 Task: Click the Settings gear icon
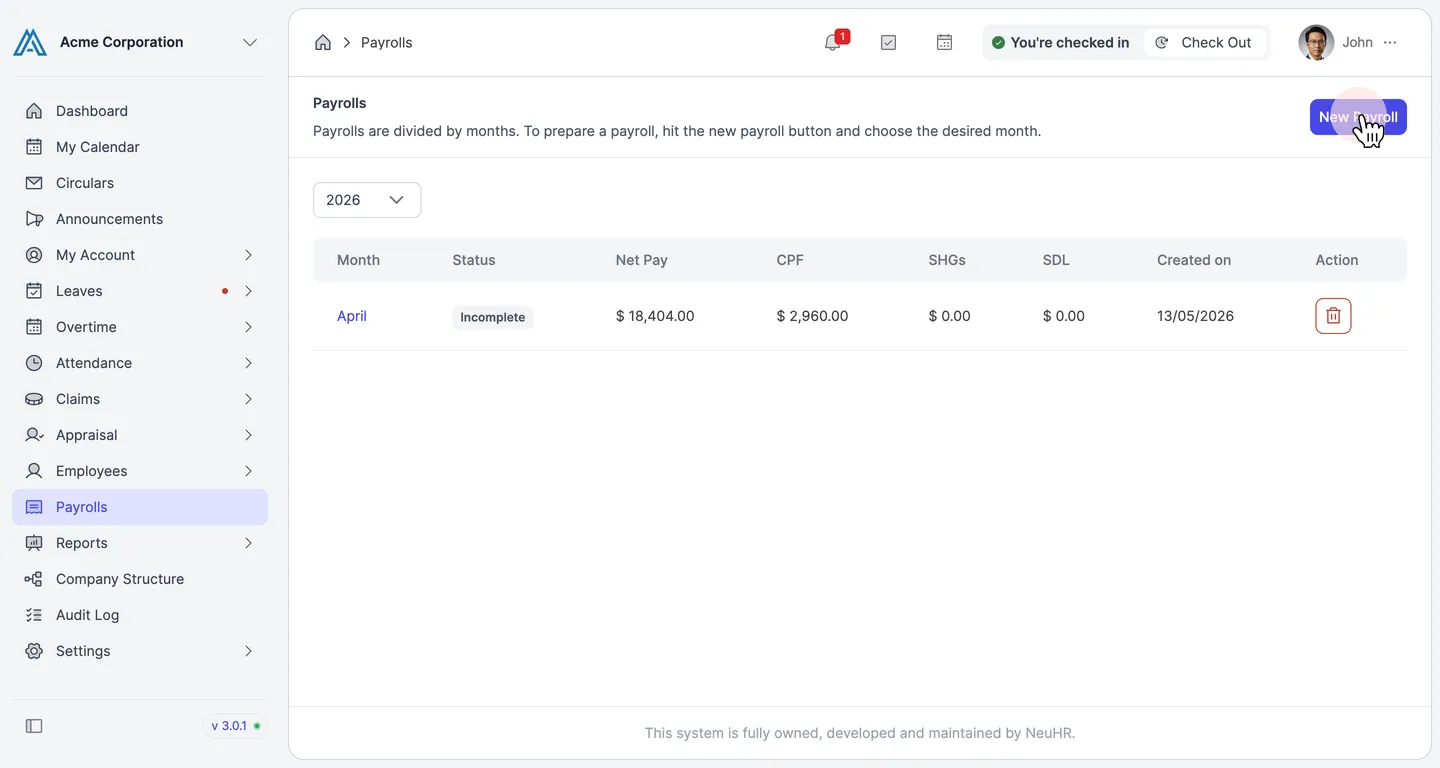[34, 651]
